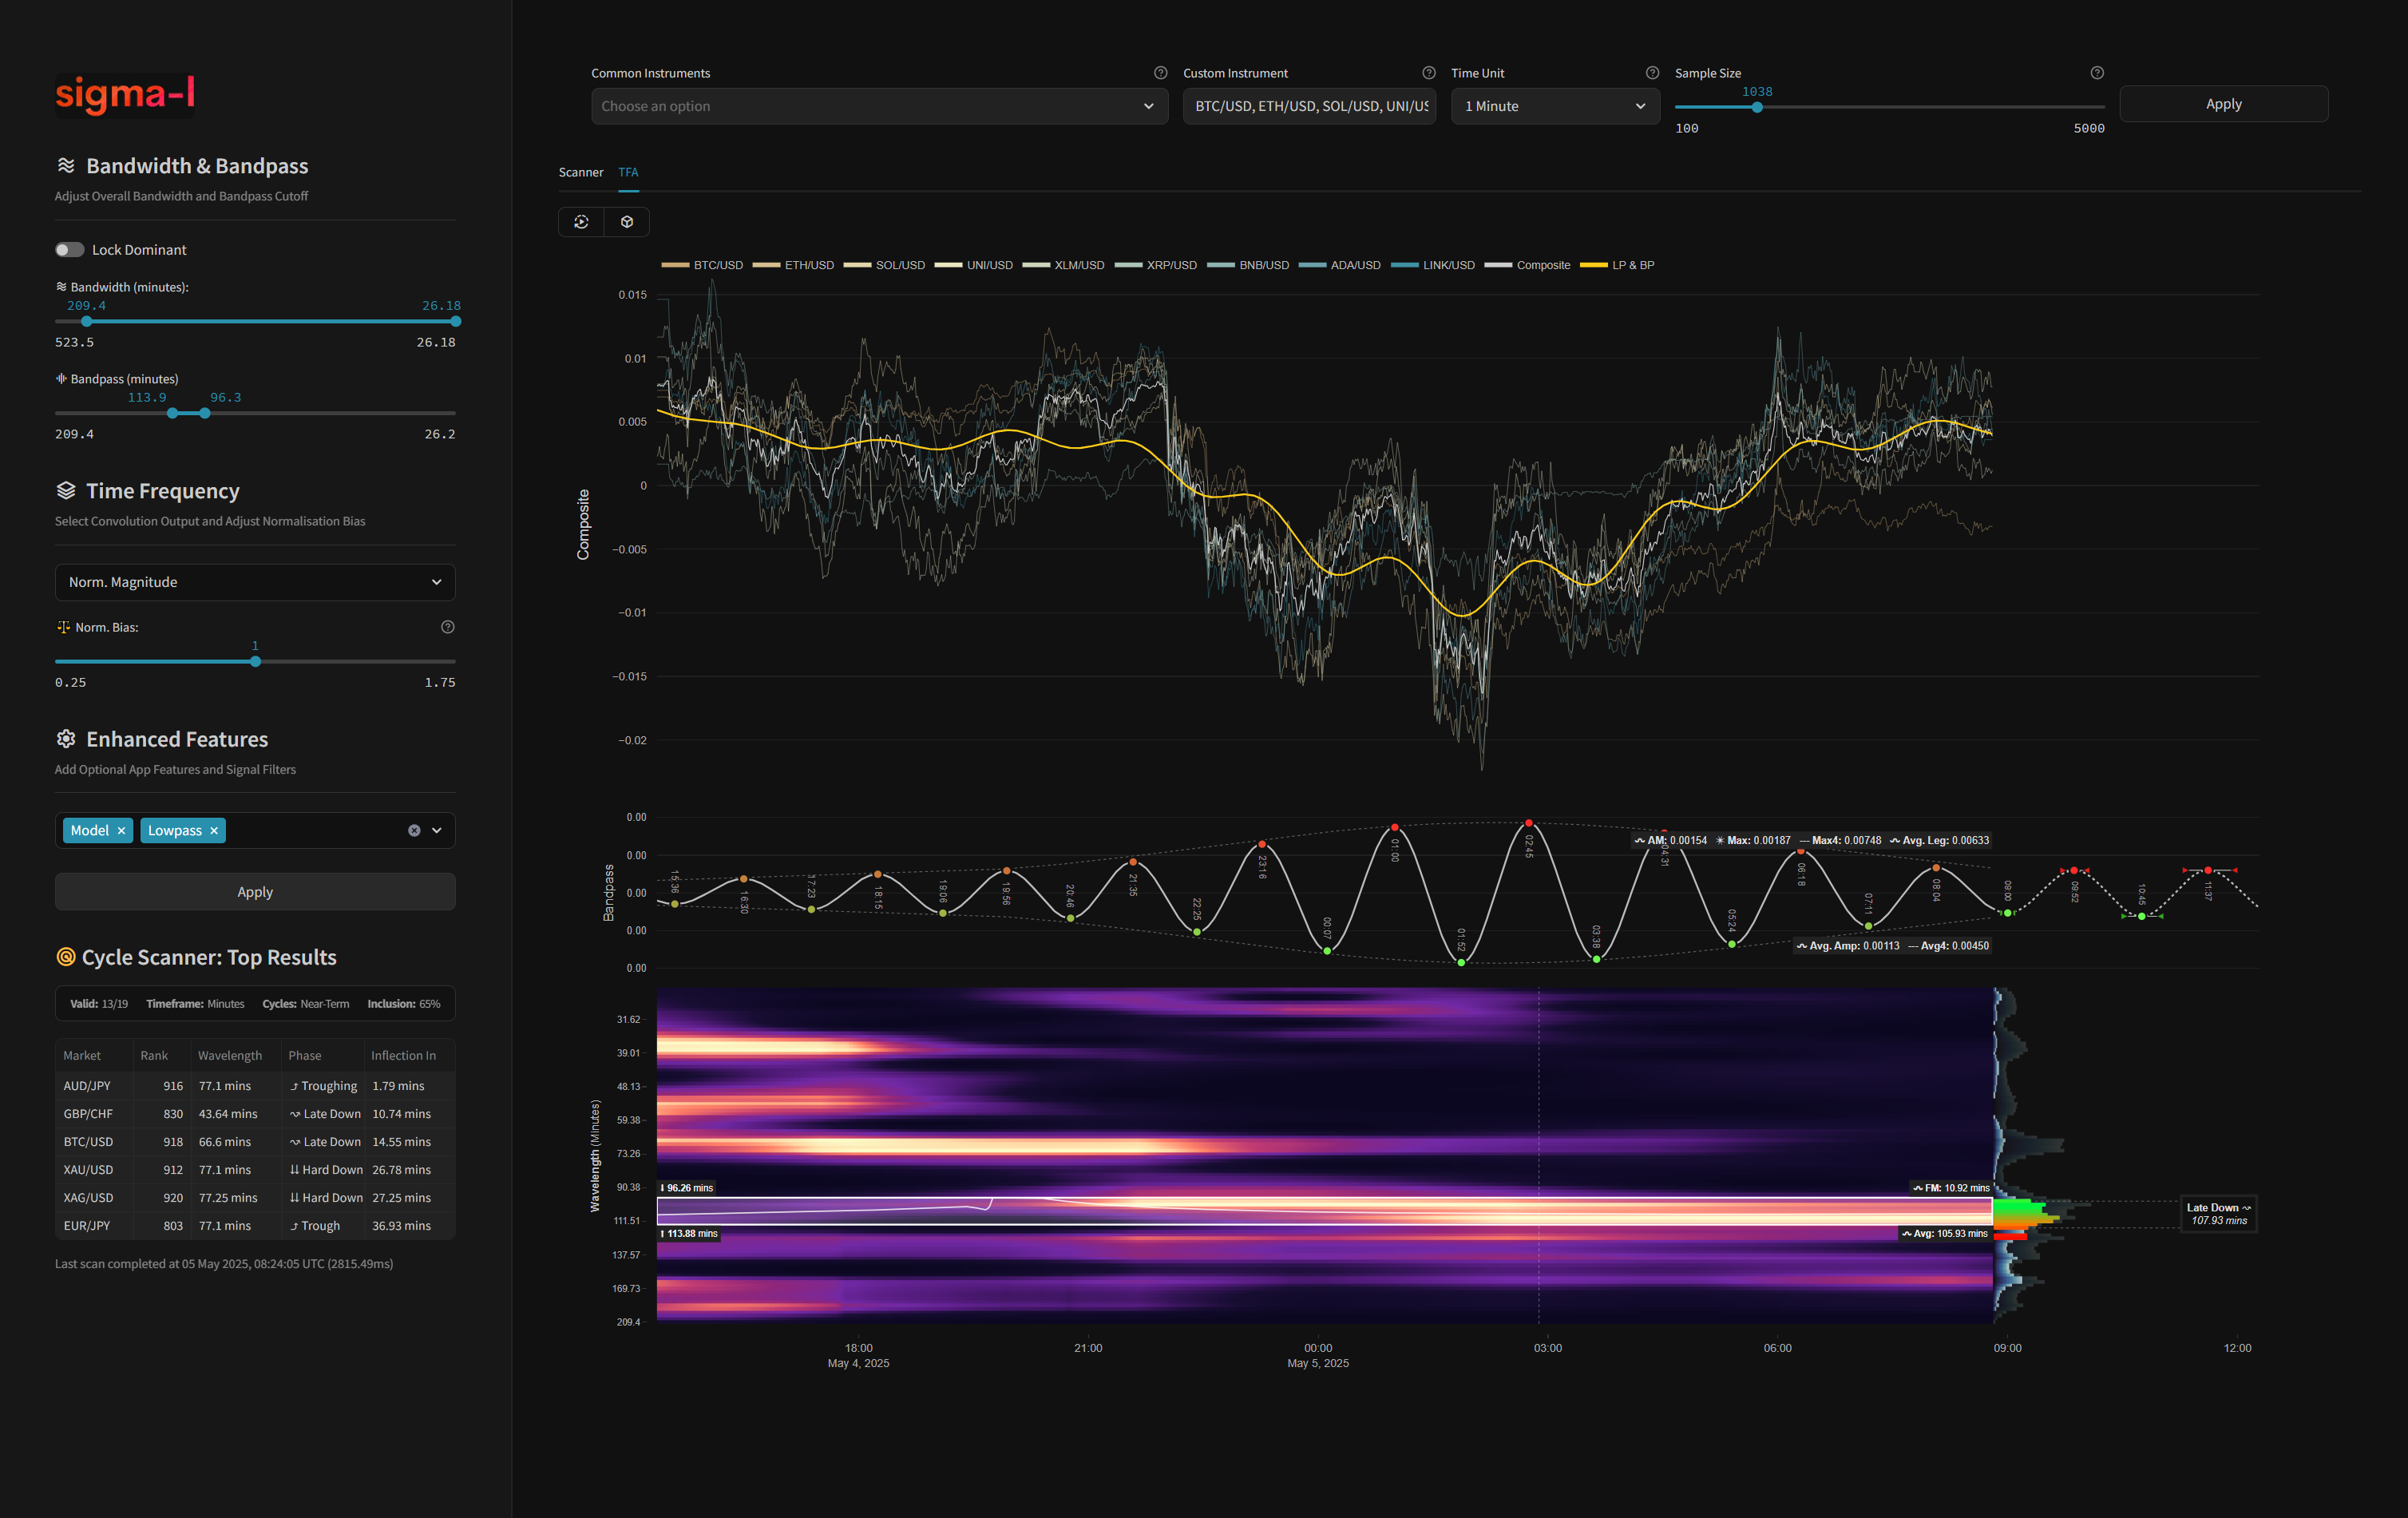
Task: Enable the Lock Dominant toggle
Action: click(69, 249)
